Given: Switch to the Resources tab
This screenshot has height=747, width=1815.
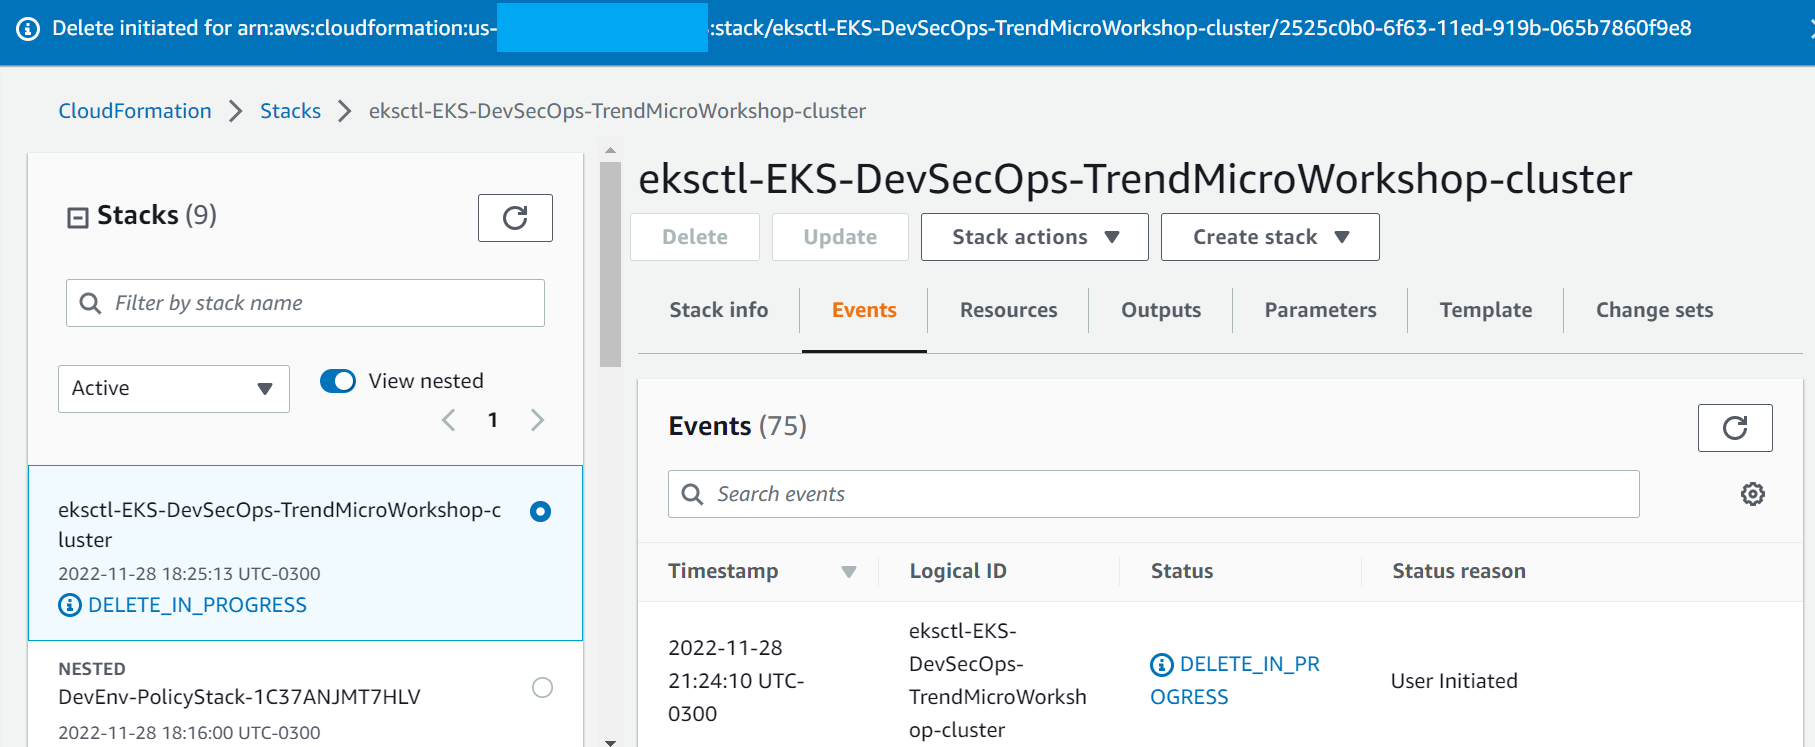Looking at the screenshot, I should [x=1008, y=310].
